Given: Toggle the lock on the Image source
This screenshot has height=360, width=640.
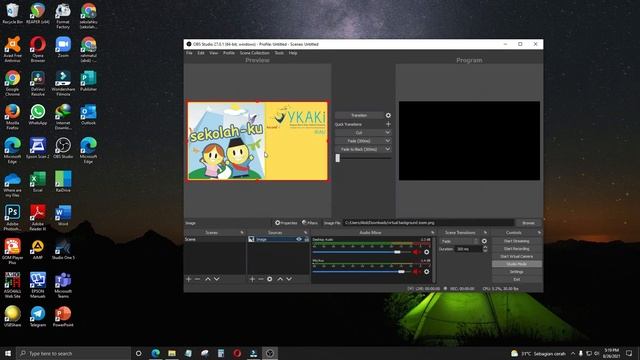Looking at the screenshot, I should [x=307, y=239].
